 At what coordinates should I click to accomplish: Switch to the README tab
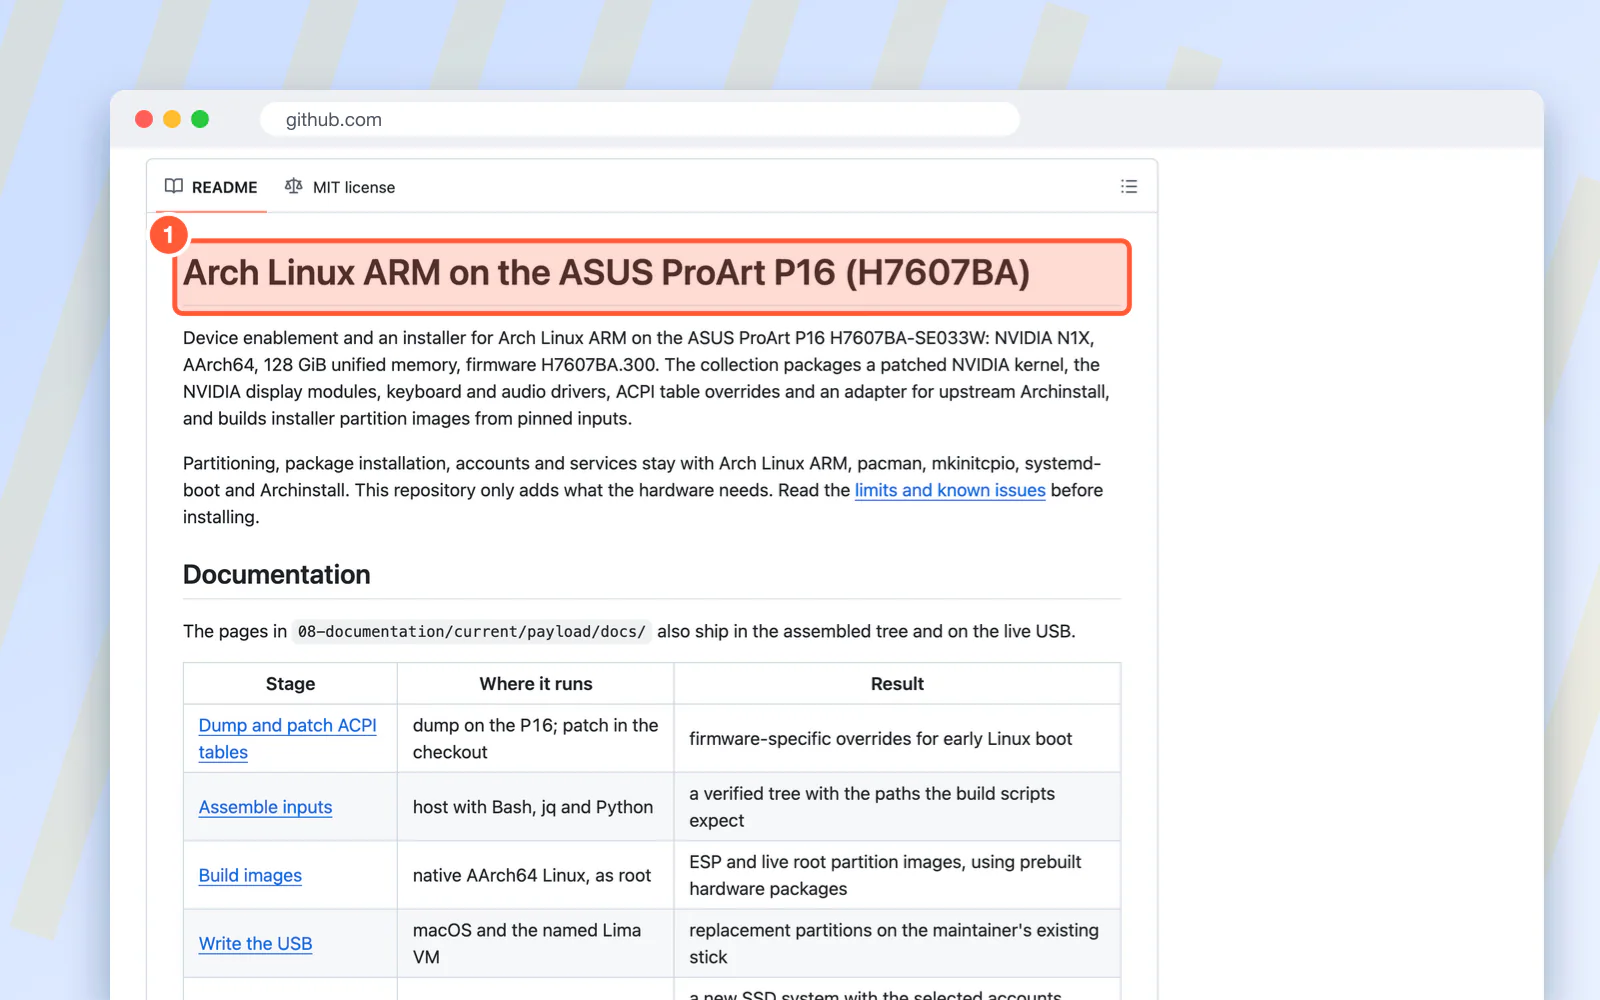coord(211,187)
